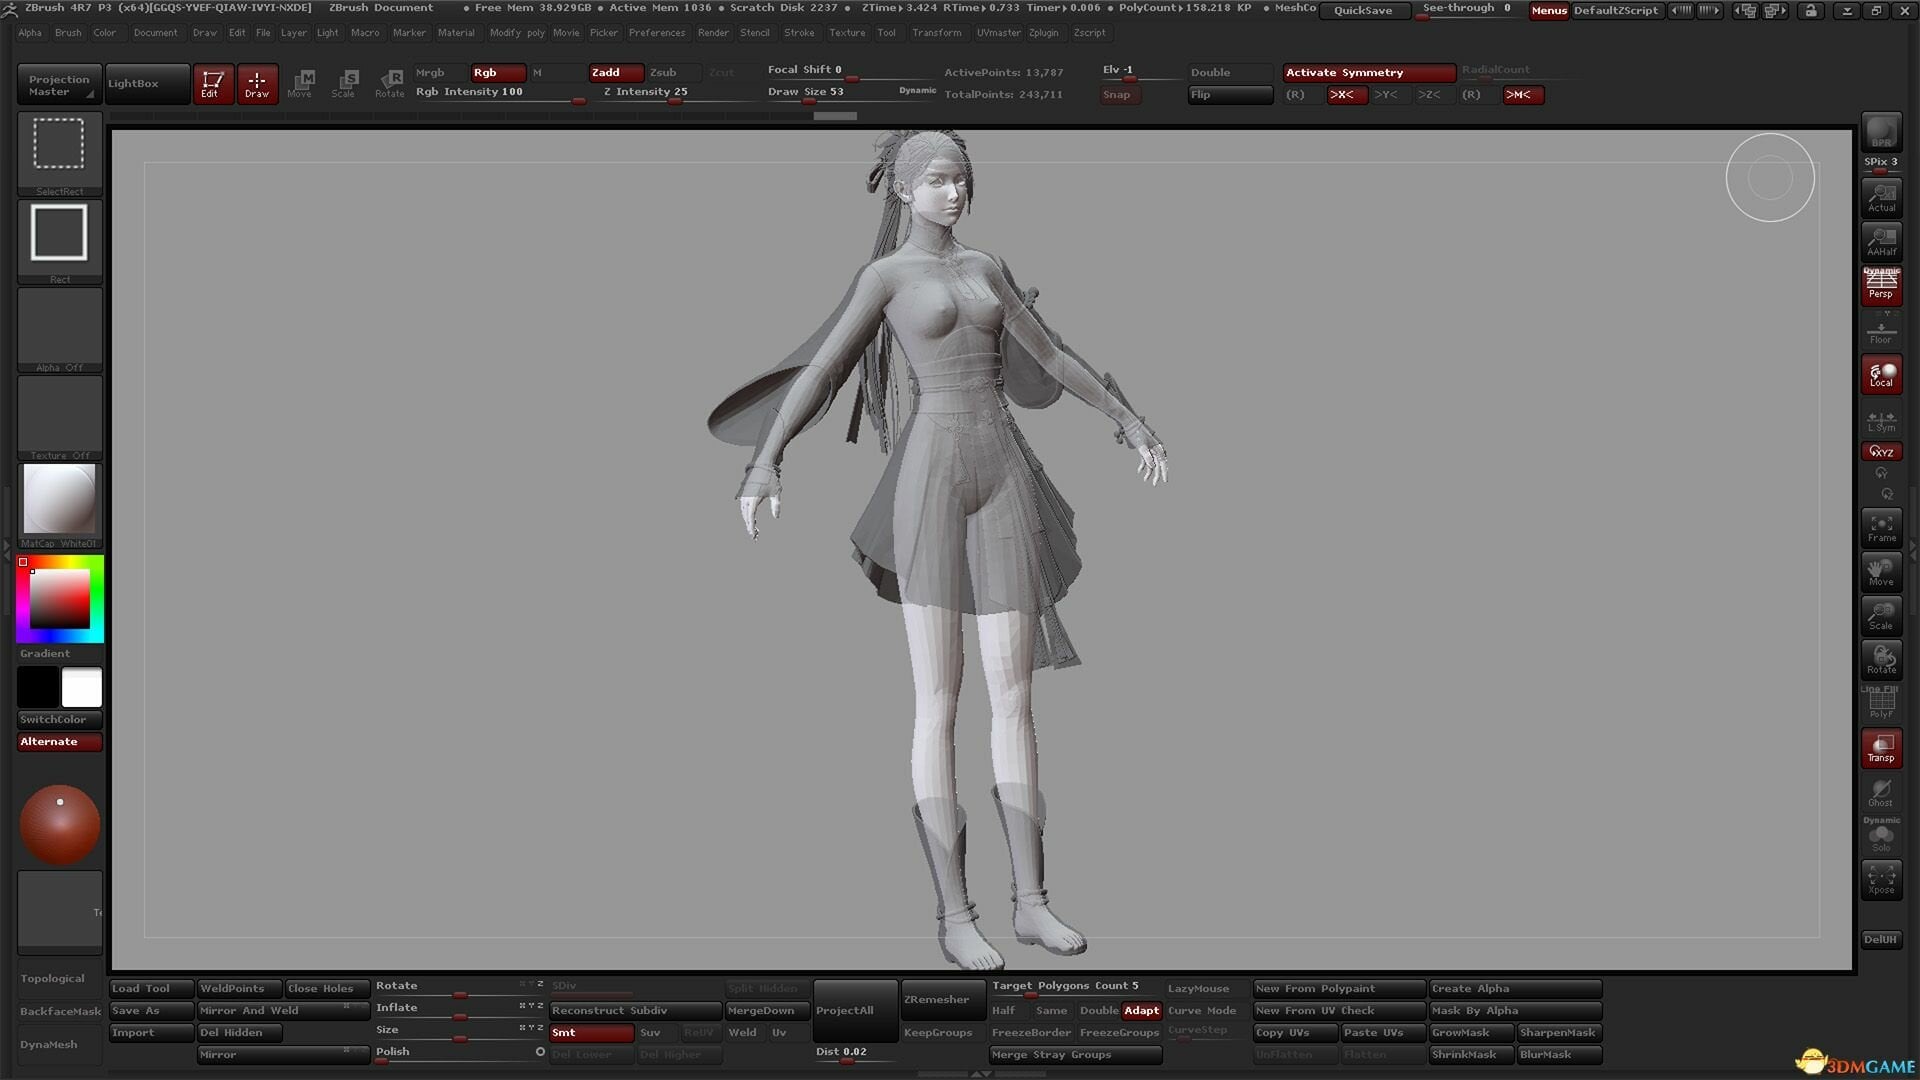Screen dimensions: 1920x1080
Task: Click the right shelf Rotate navigation icon
Action: 1881,659
